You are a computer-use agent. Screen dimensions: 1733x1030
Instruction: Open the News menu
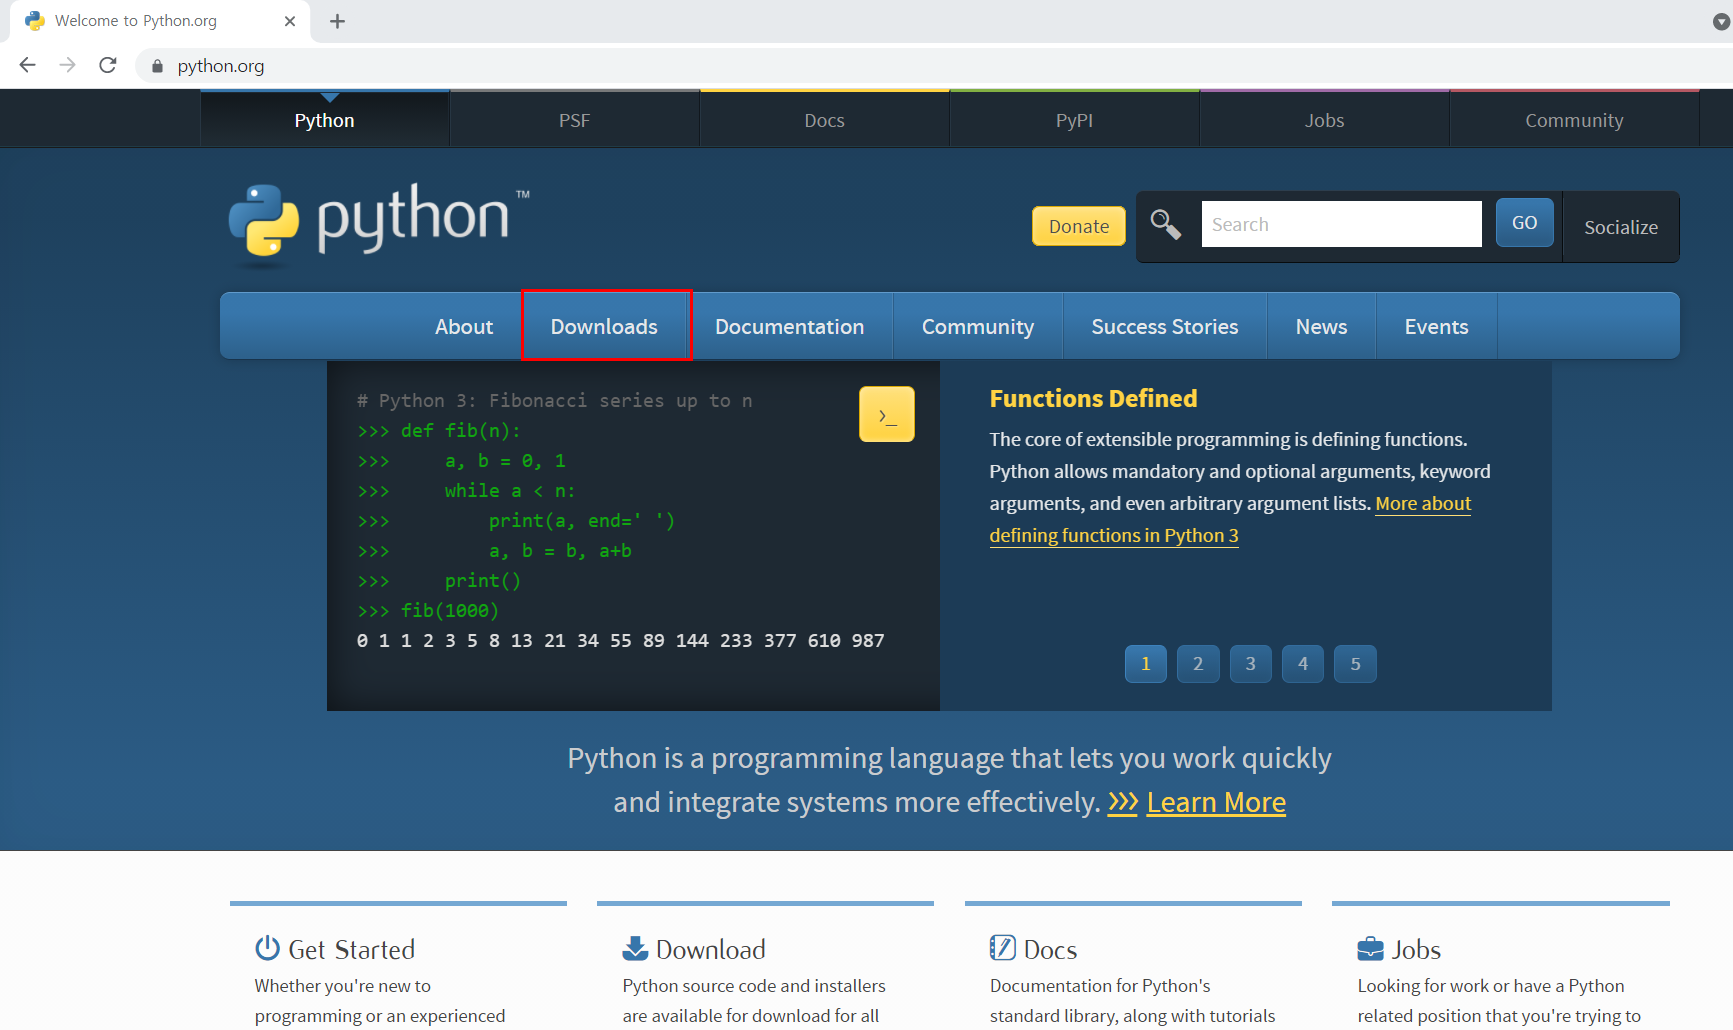[x=1322, y=327]
